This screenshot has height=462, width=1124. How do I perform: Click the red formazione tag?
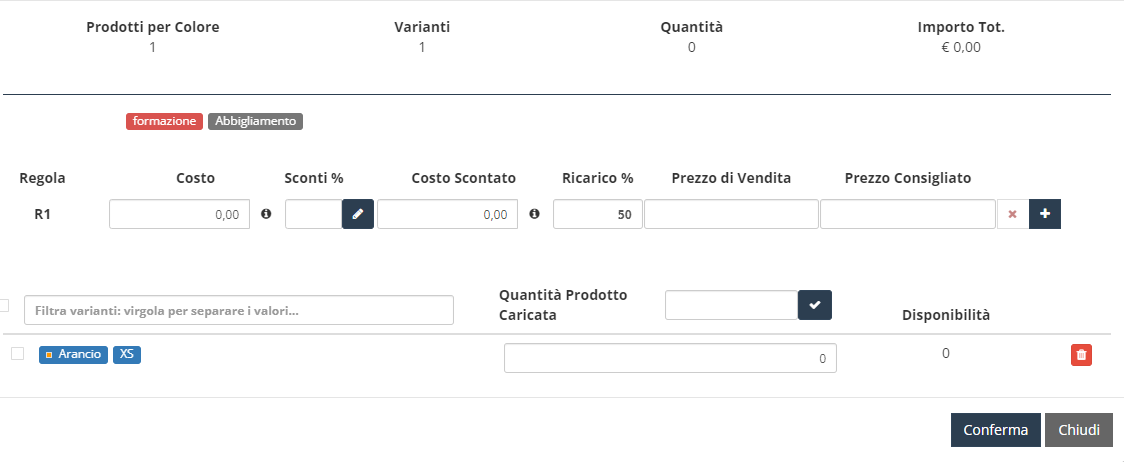pyautogui.click(x=164, y=121)
